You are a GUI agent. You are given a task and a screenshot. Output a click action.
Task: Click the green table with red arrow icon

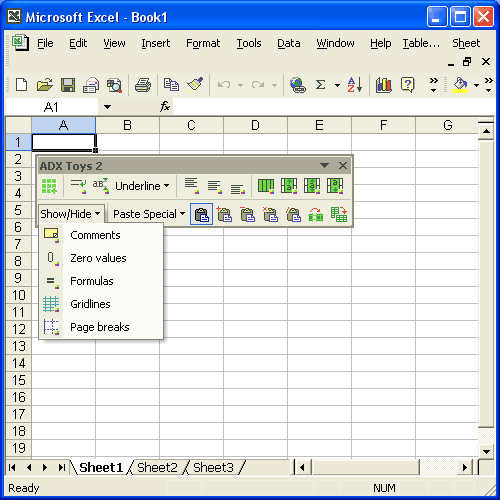[x=339, y=214]
